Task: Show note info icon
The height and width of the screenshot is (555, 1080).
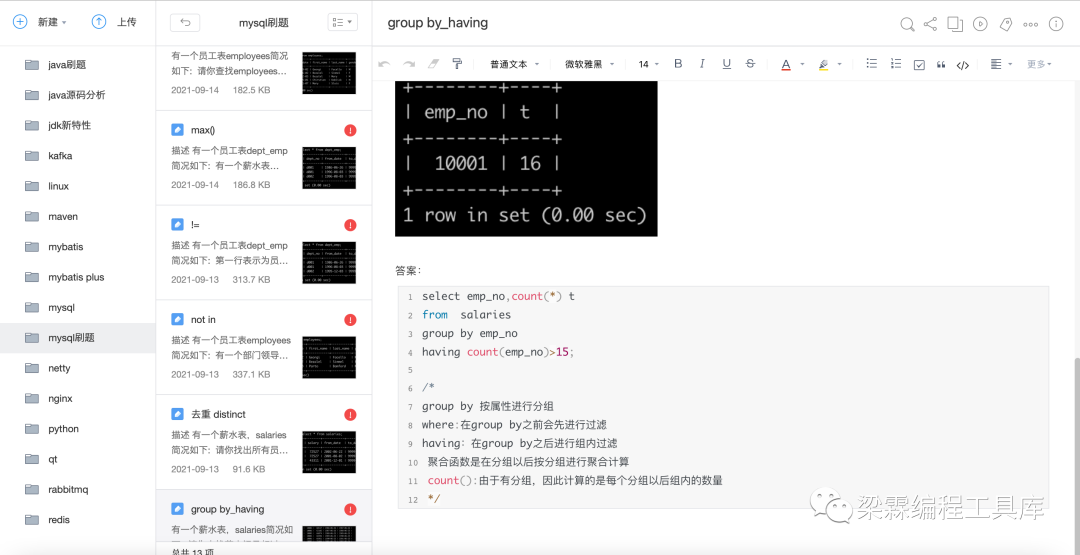Action: pos(1056,24)
